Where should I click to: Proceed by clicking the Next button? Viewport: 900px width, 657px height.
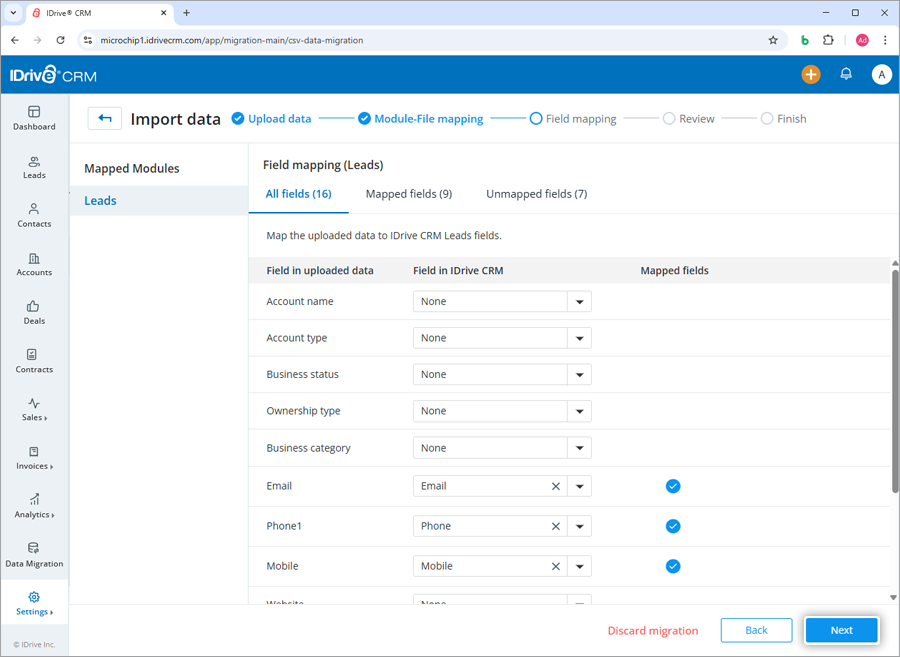click(x=841, y=630)
